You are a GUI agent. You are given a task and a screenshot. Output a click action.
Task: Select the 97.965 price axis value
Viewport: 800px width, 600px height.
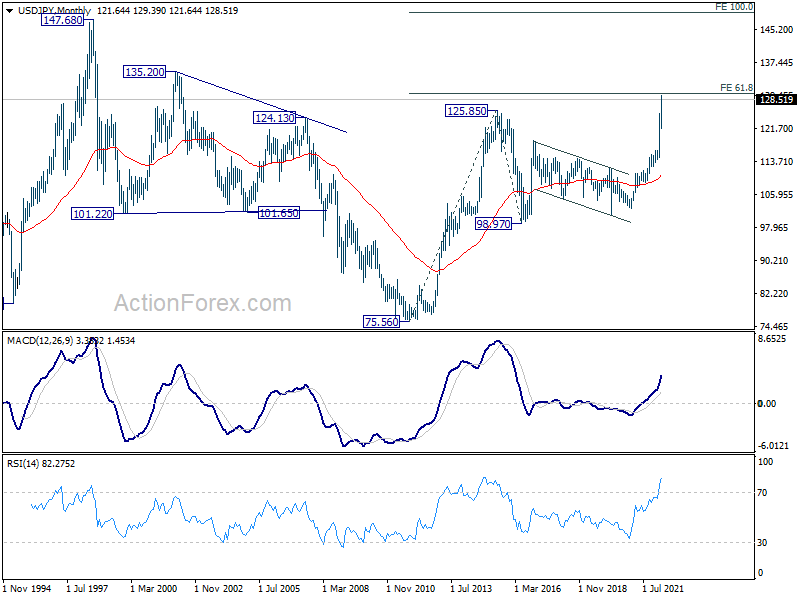click(776, 227)
